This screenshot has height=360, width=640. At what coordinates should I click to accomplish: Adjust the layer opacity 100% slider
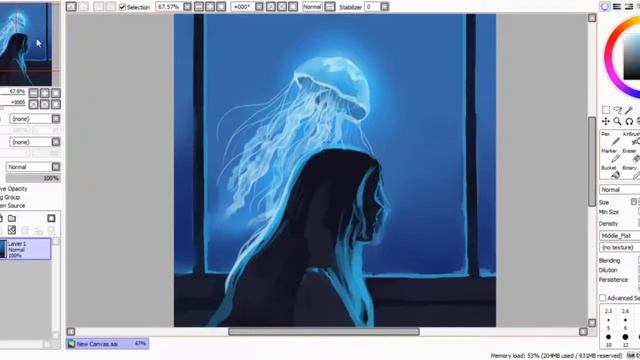[33, 178]
